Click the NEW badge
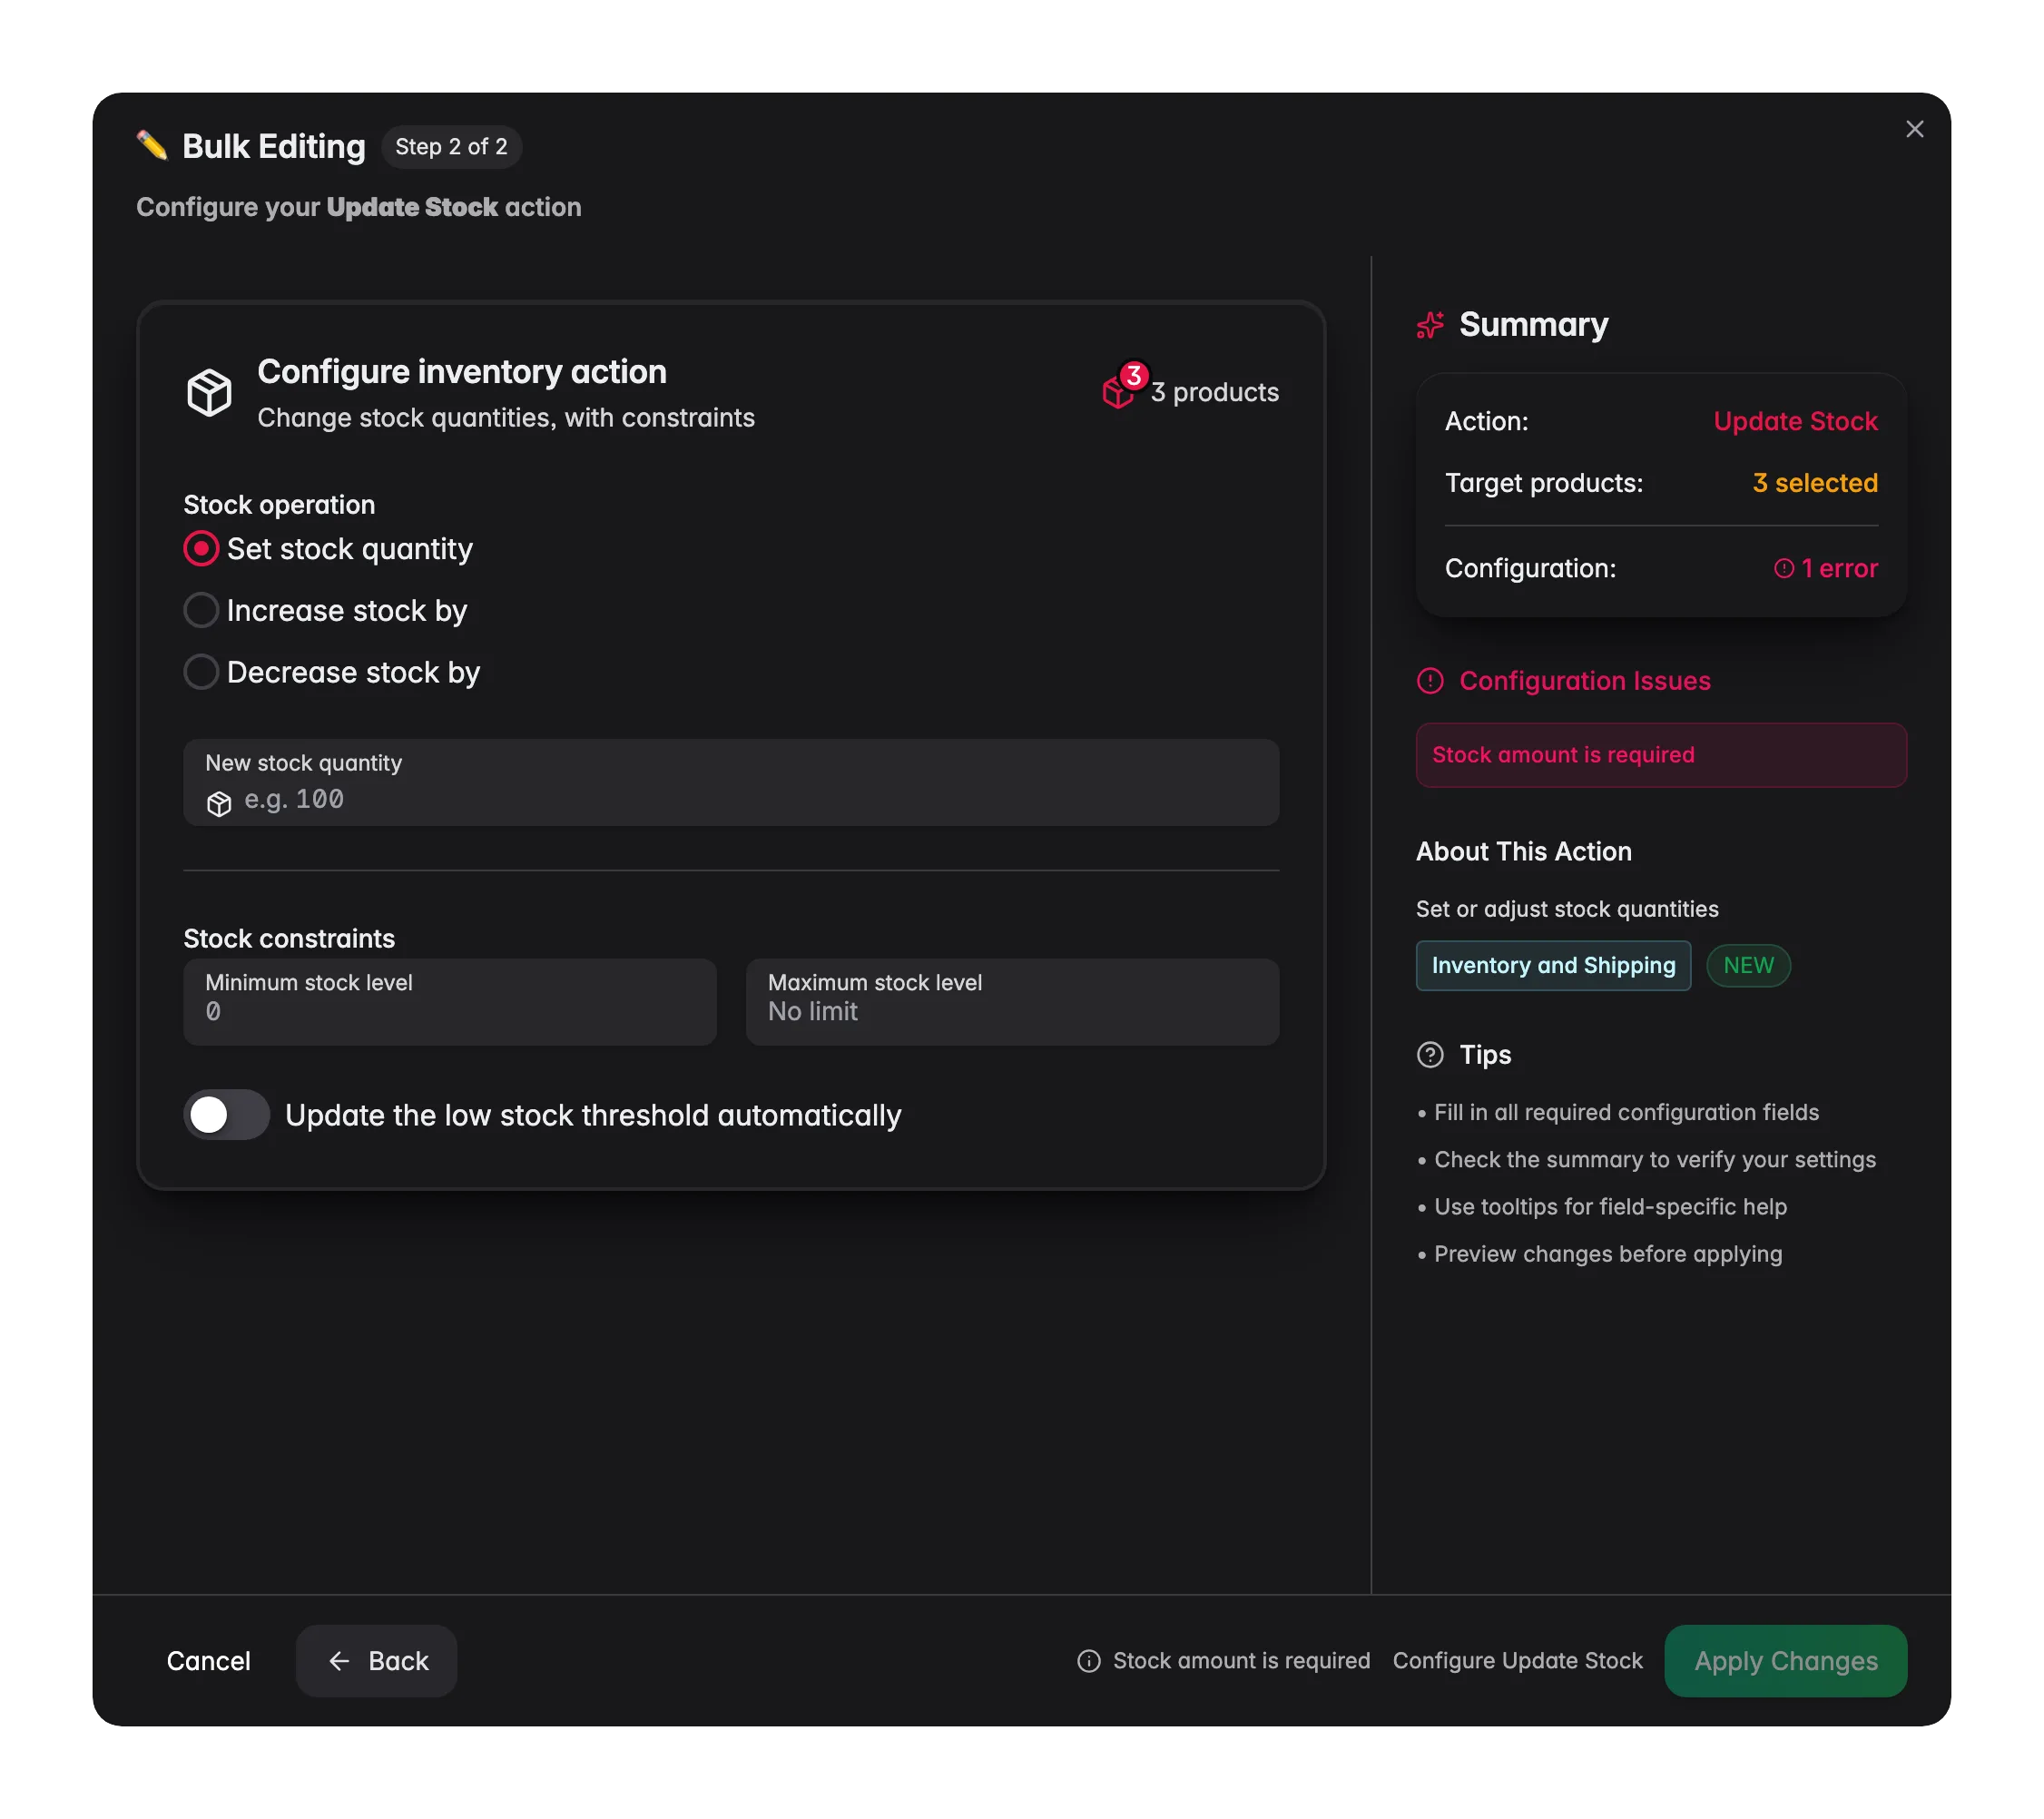The height and width of the screenshot is (1819, 2044). pyautogui.click(x=1748, y=966)
